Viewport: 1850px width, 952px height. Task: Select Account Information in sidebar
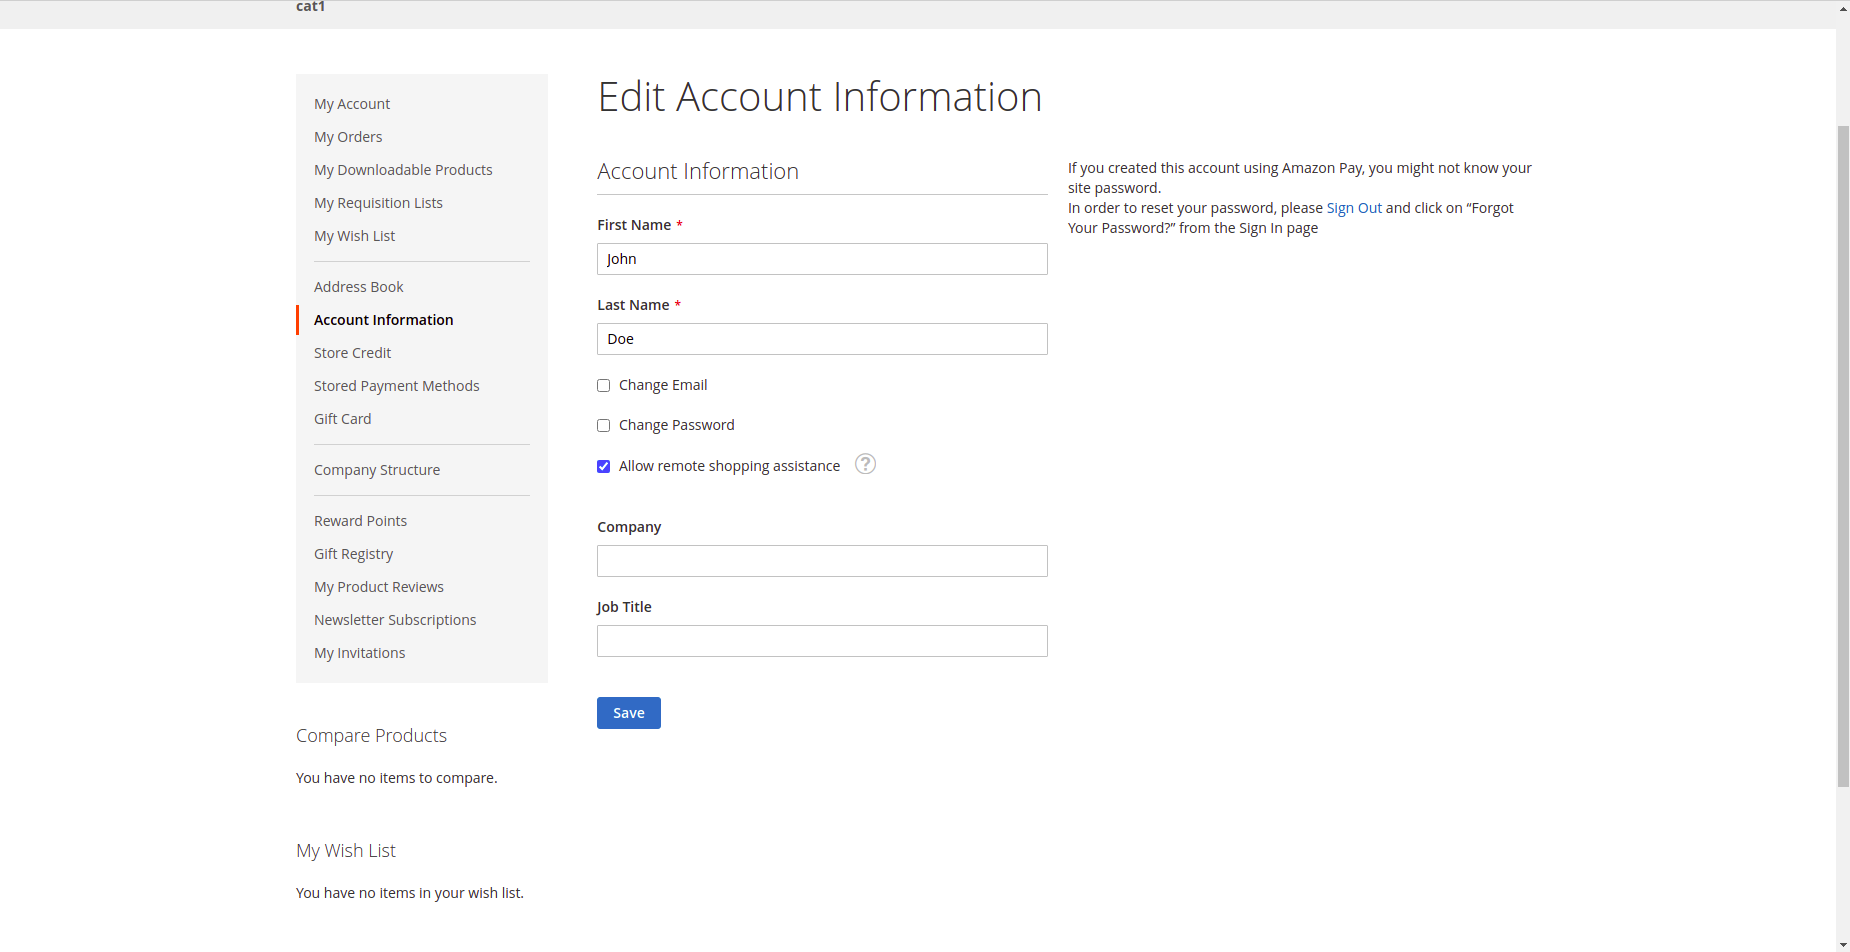[x=384, y=320]
